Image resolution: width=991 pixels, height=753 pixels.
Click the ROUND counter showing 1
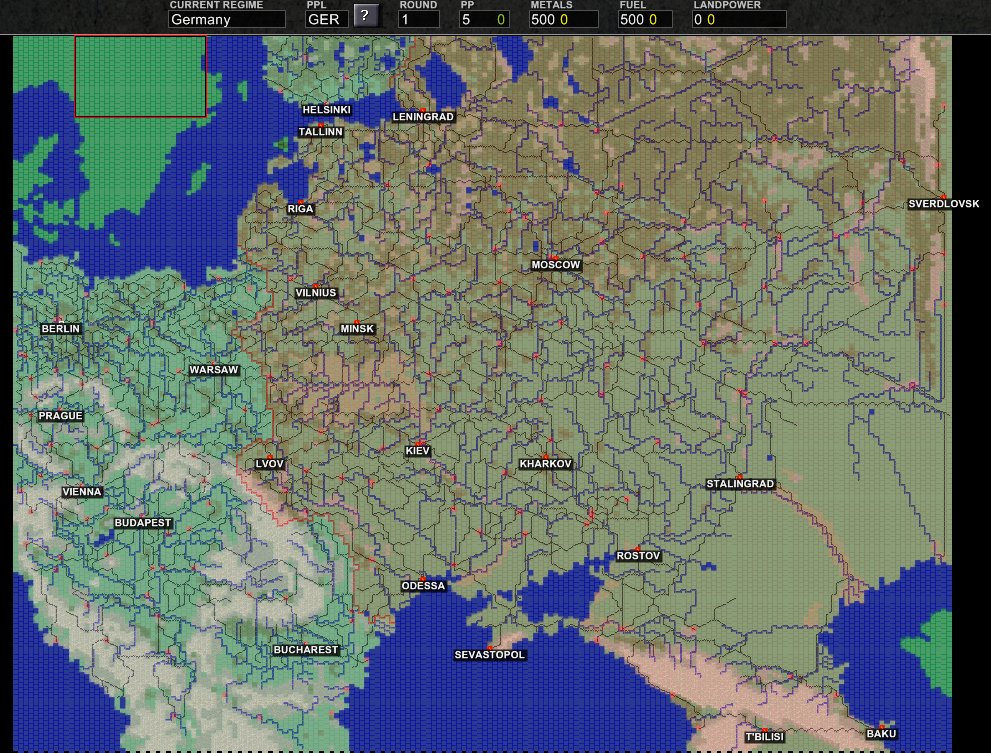pos(419,18)
